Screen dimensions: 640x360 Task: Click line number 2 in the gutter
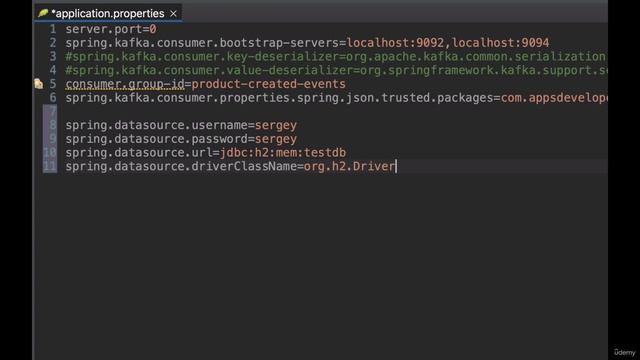53,43
